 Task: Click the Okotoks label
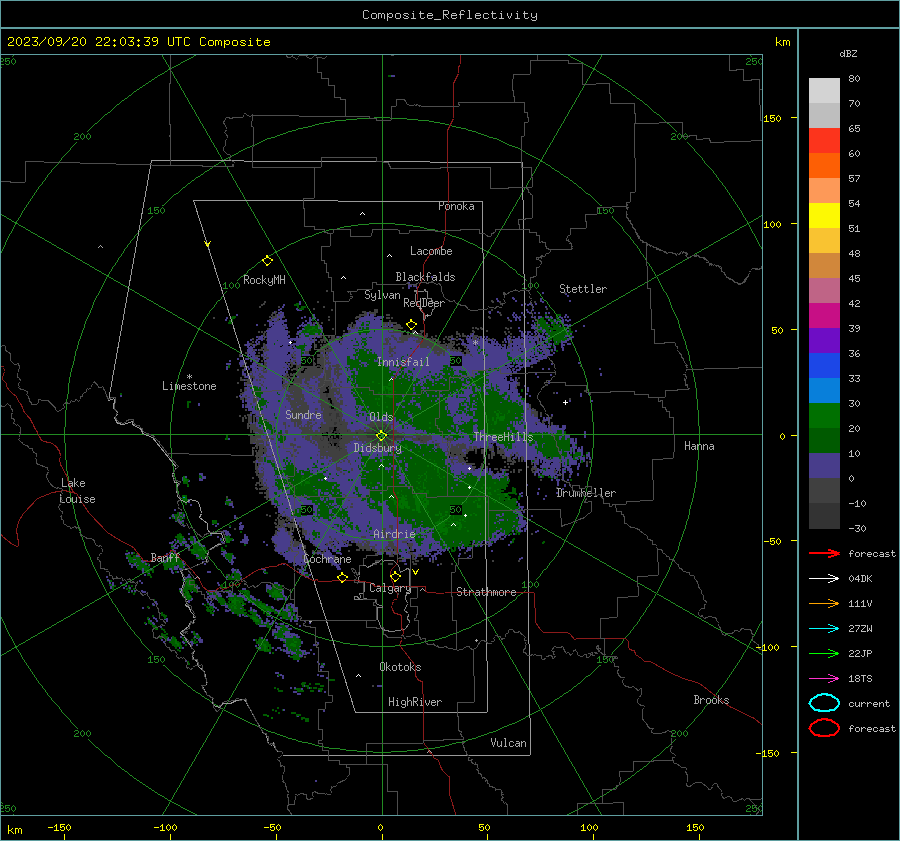pyautogui.click(x=400, y=667)
